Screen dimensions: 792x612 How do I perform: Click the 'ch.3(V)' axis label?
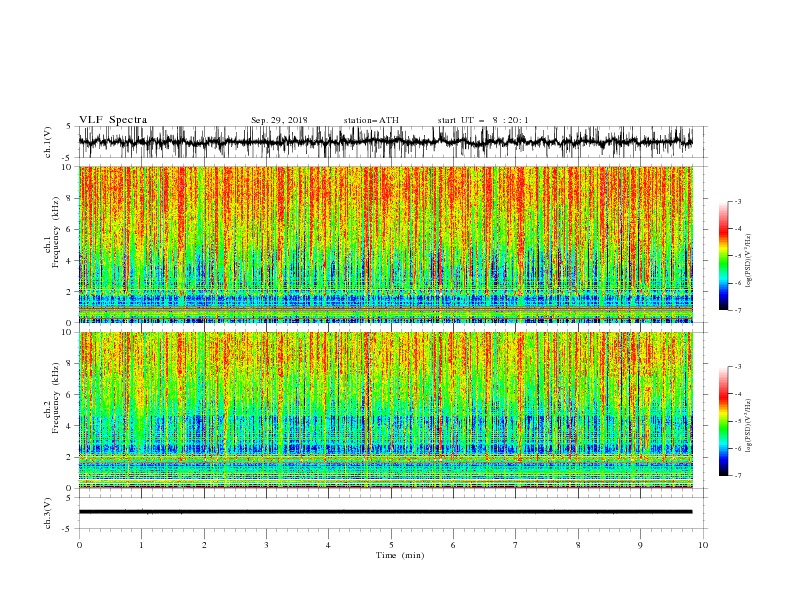48,513
